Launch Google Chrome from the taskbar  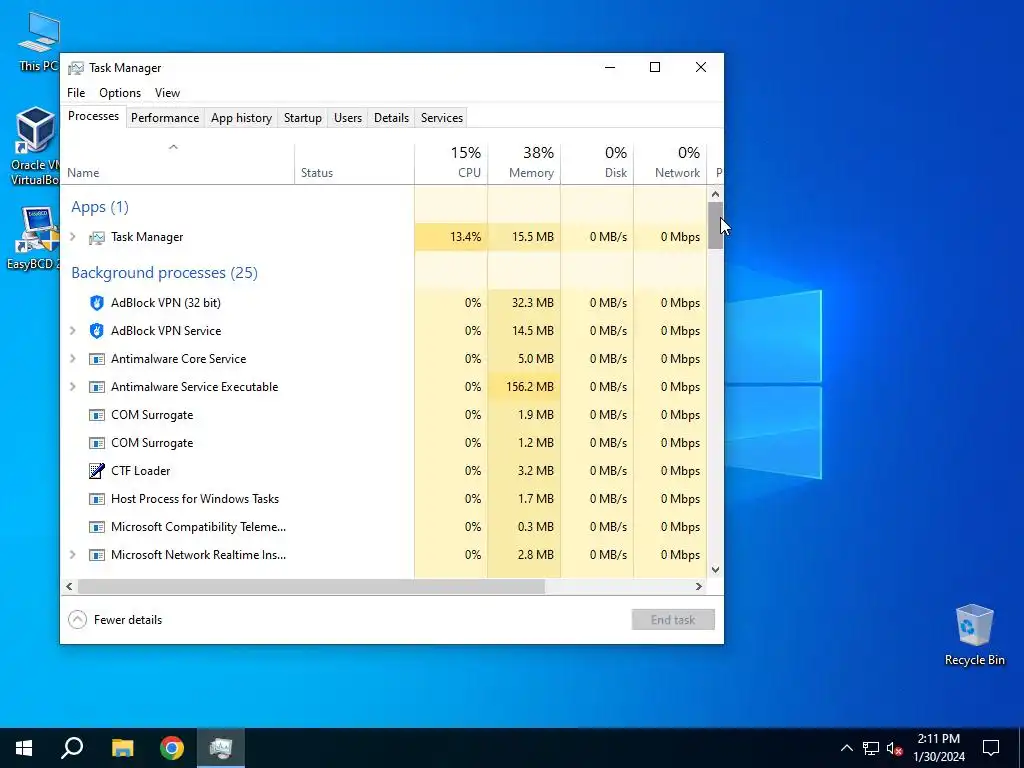coord(172,748)
